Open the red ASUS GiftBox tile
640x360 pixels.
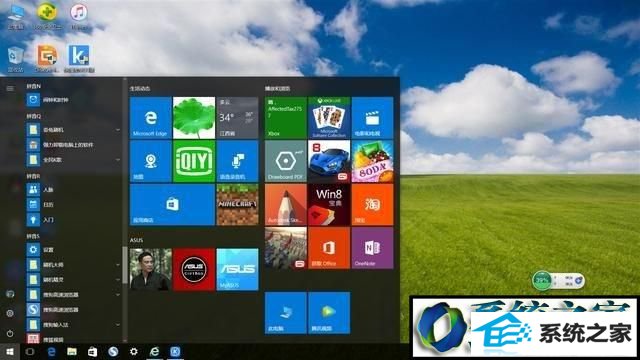coord(194,269)
